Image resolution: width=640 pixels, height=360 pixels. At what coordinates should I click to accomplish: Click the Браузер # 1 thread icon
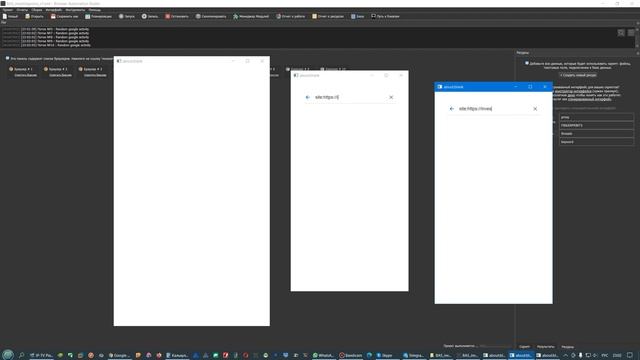[x=11, y=69]
